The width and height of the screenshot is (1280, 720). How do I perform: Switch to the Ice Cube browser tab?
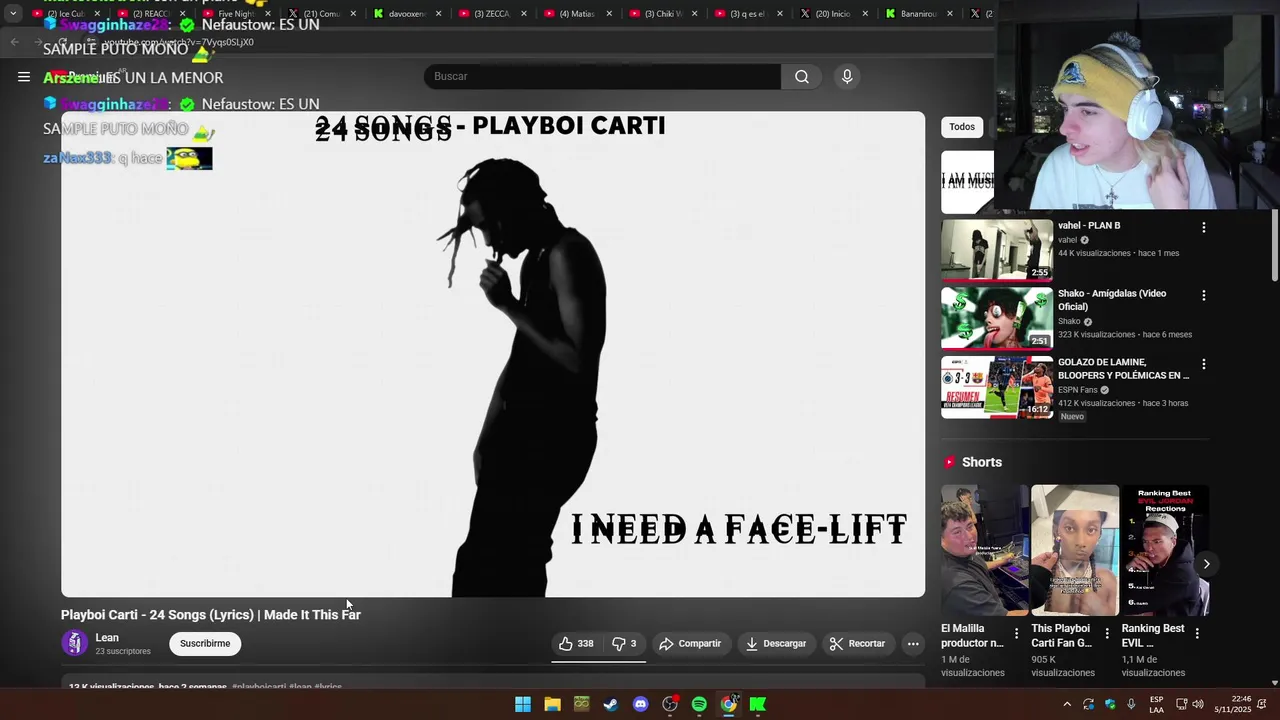tap(65, 14)
